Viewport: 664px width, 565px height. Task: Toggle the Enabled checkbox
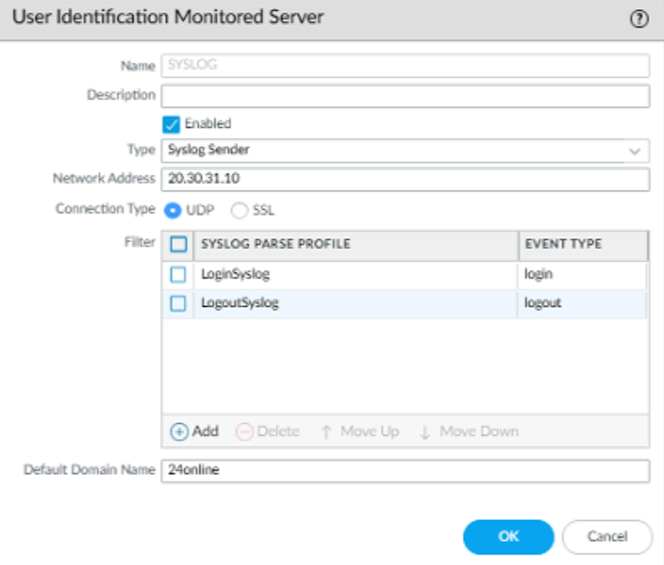171,125
